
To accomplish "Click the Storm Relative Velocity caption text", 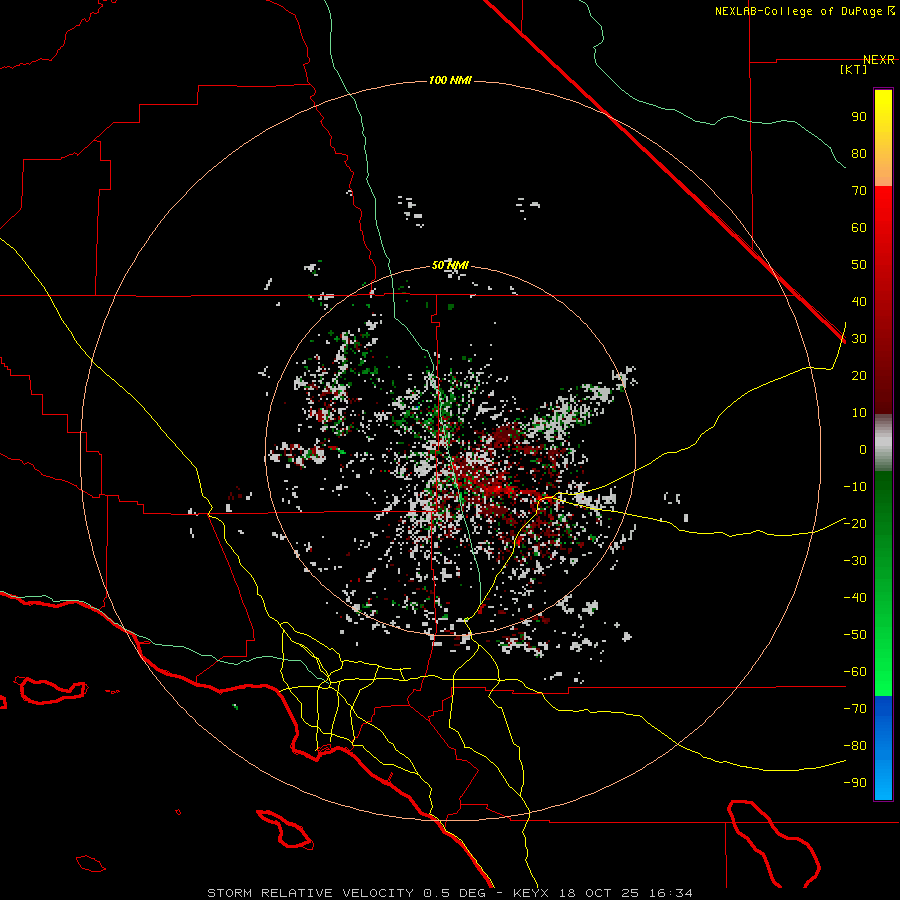I will tap(449, 893).
